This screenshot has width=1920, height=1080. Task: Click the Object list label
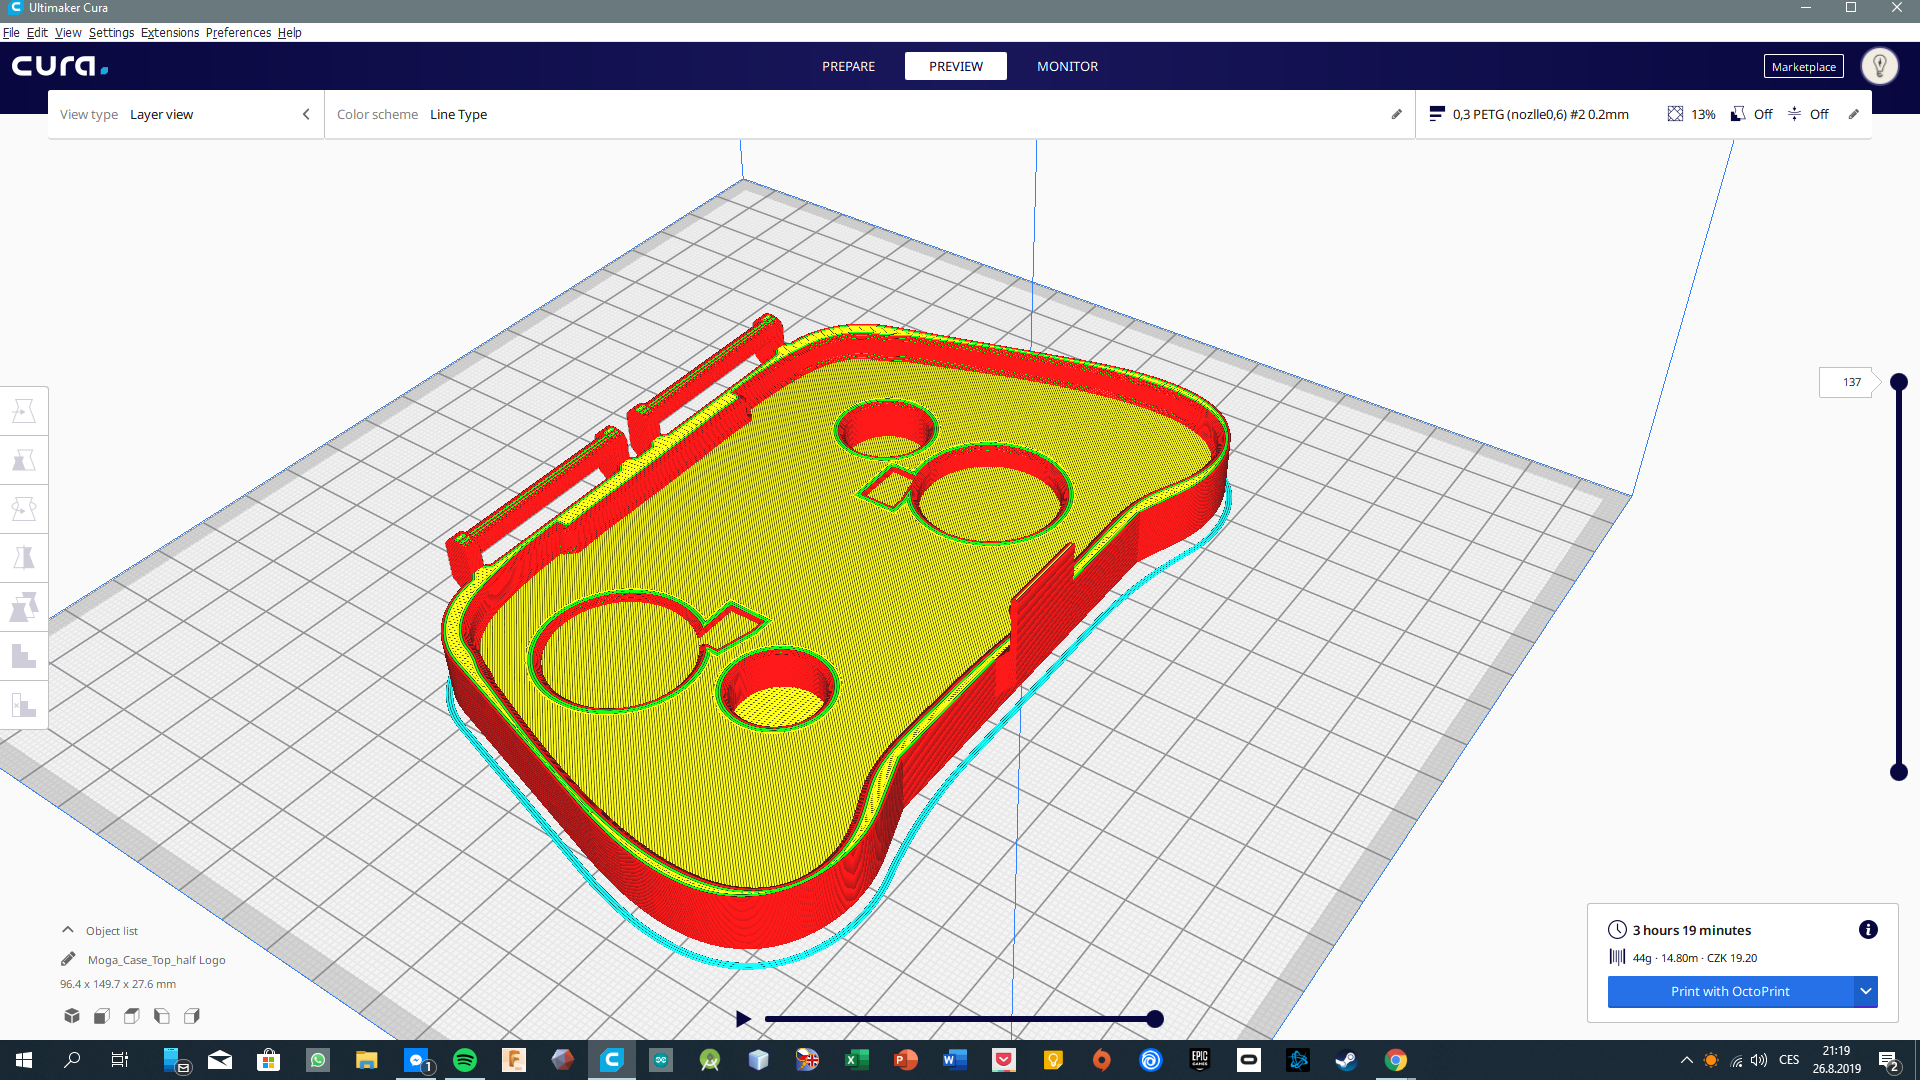(x=112, y=931)
